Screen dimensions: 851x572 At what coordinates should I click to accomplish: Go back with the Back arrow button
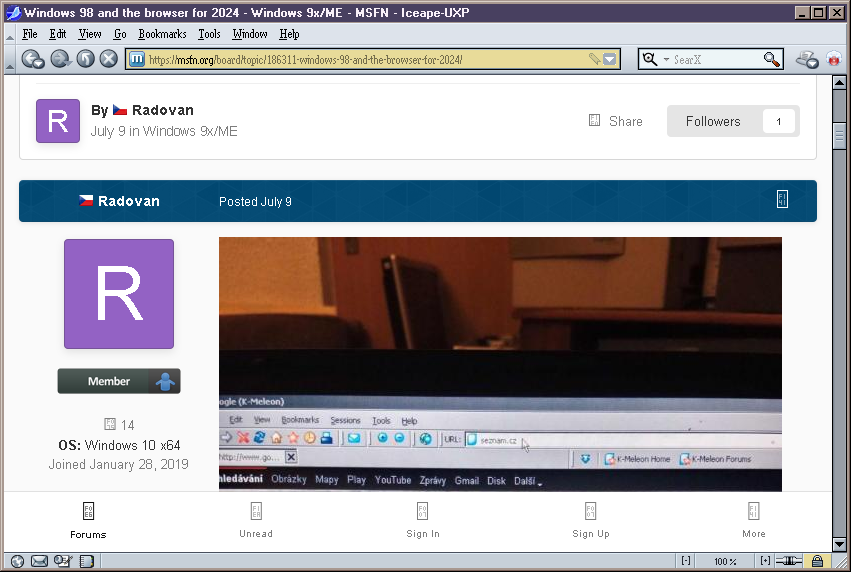(32, 59)
